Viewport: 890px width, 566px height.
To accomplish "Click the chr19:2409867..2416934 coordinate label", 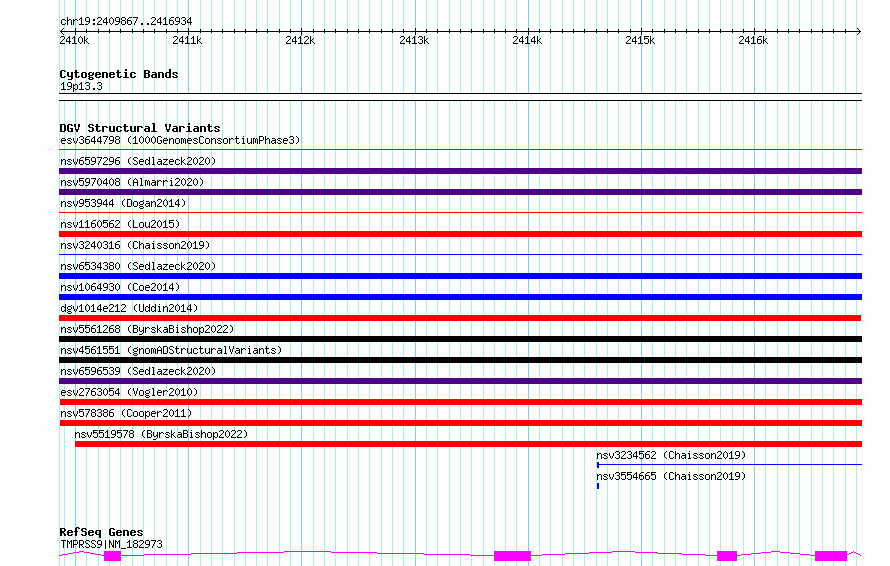I will (x=126, y=21).
